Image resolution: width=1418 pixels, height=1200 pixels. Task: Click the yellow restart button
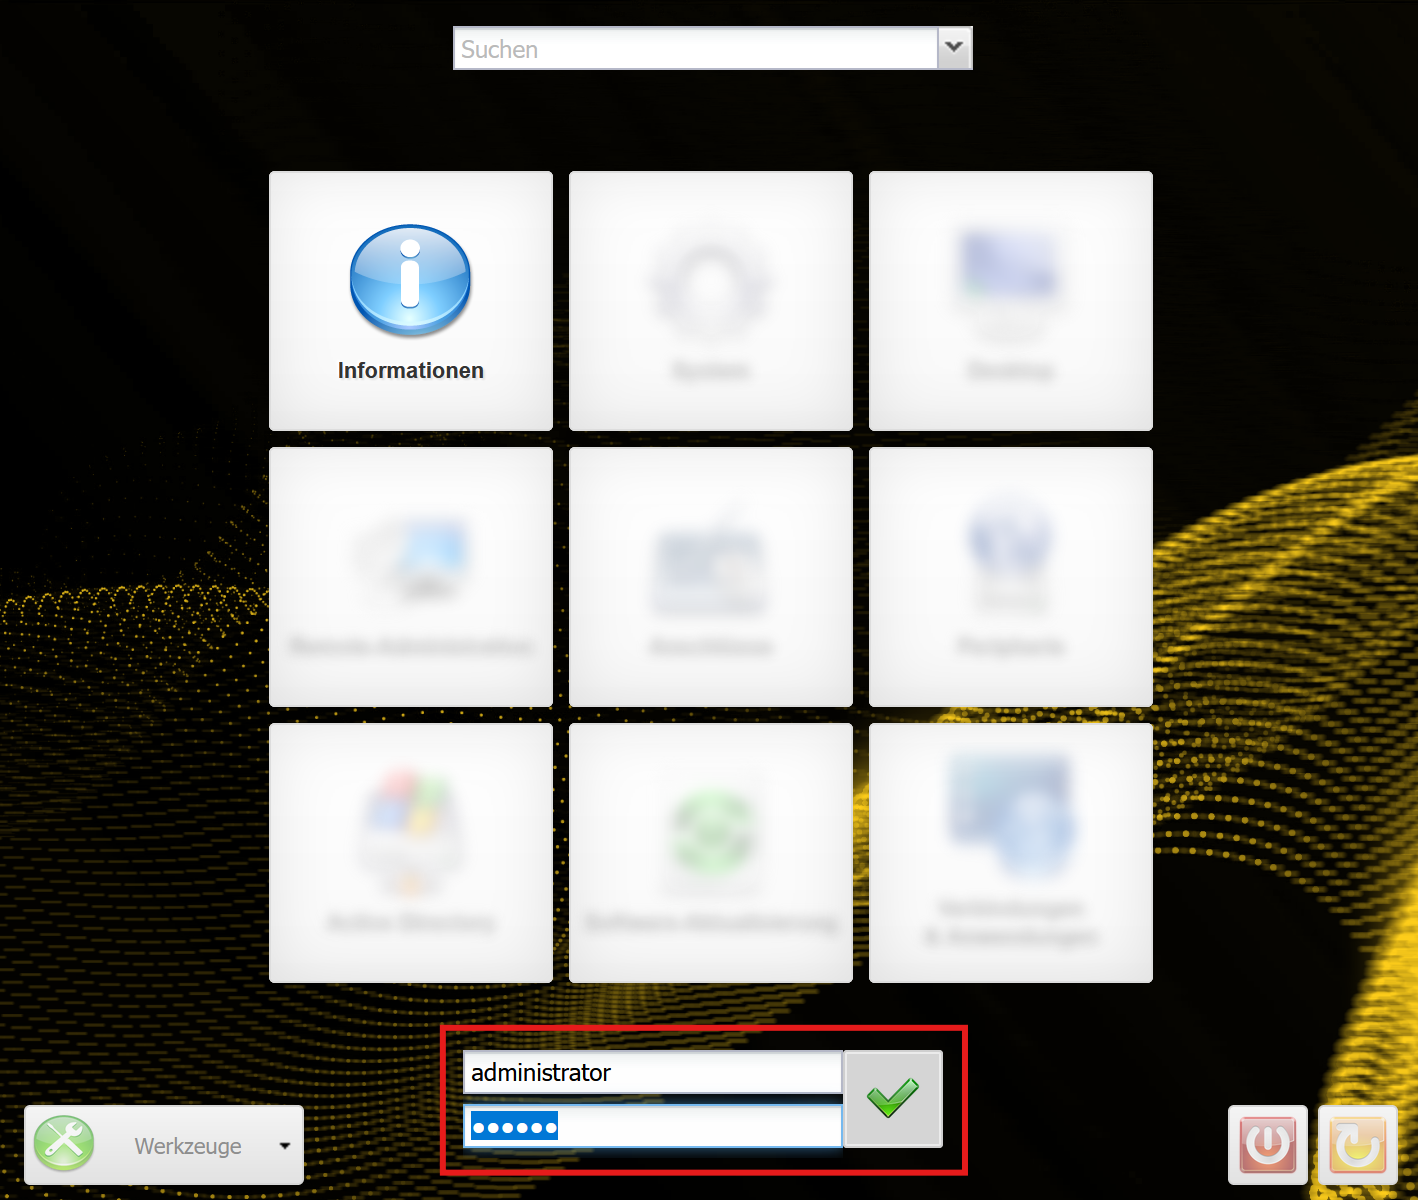(1357, 1145)
